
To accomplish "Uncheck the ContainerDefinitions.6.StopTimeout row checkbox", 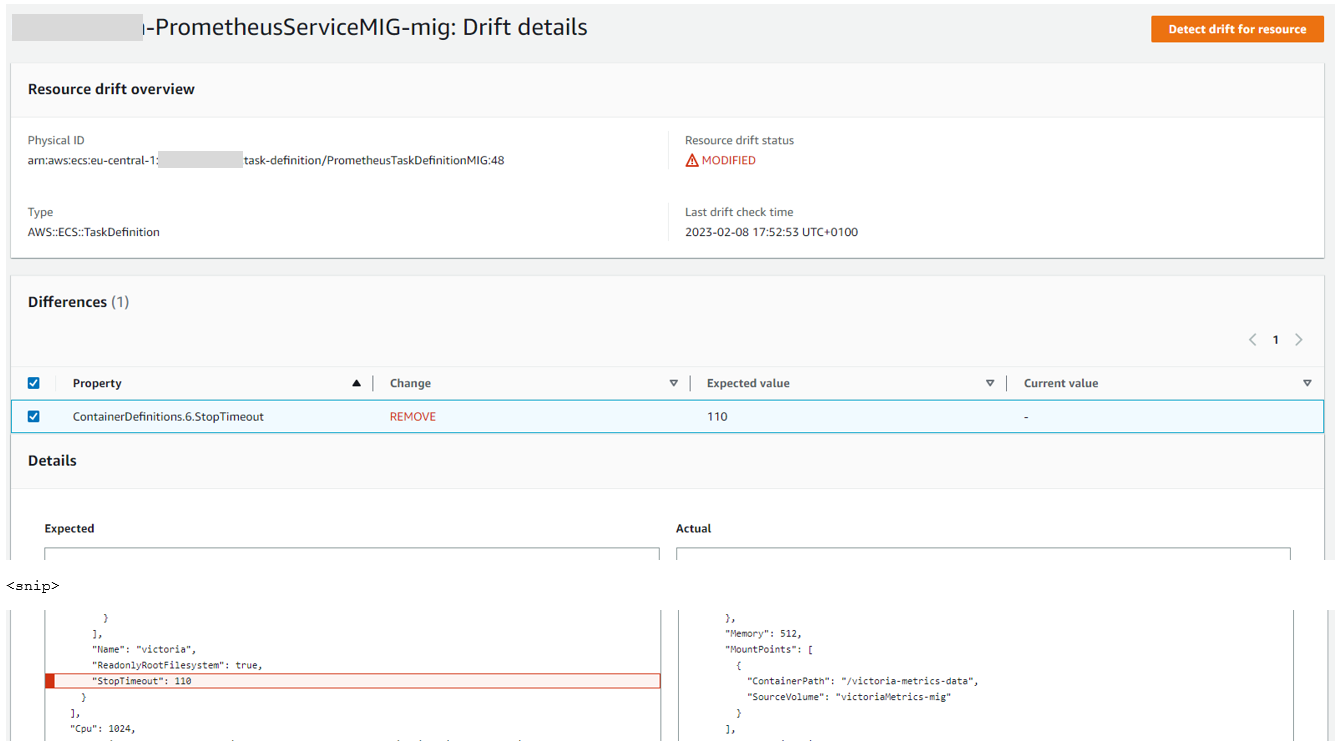I will [33, 415].
